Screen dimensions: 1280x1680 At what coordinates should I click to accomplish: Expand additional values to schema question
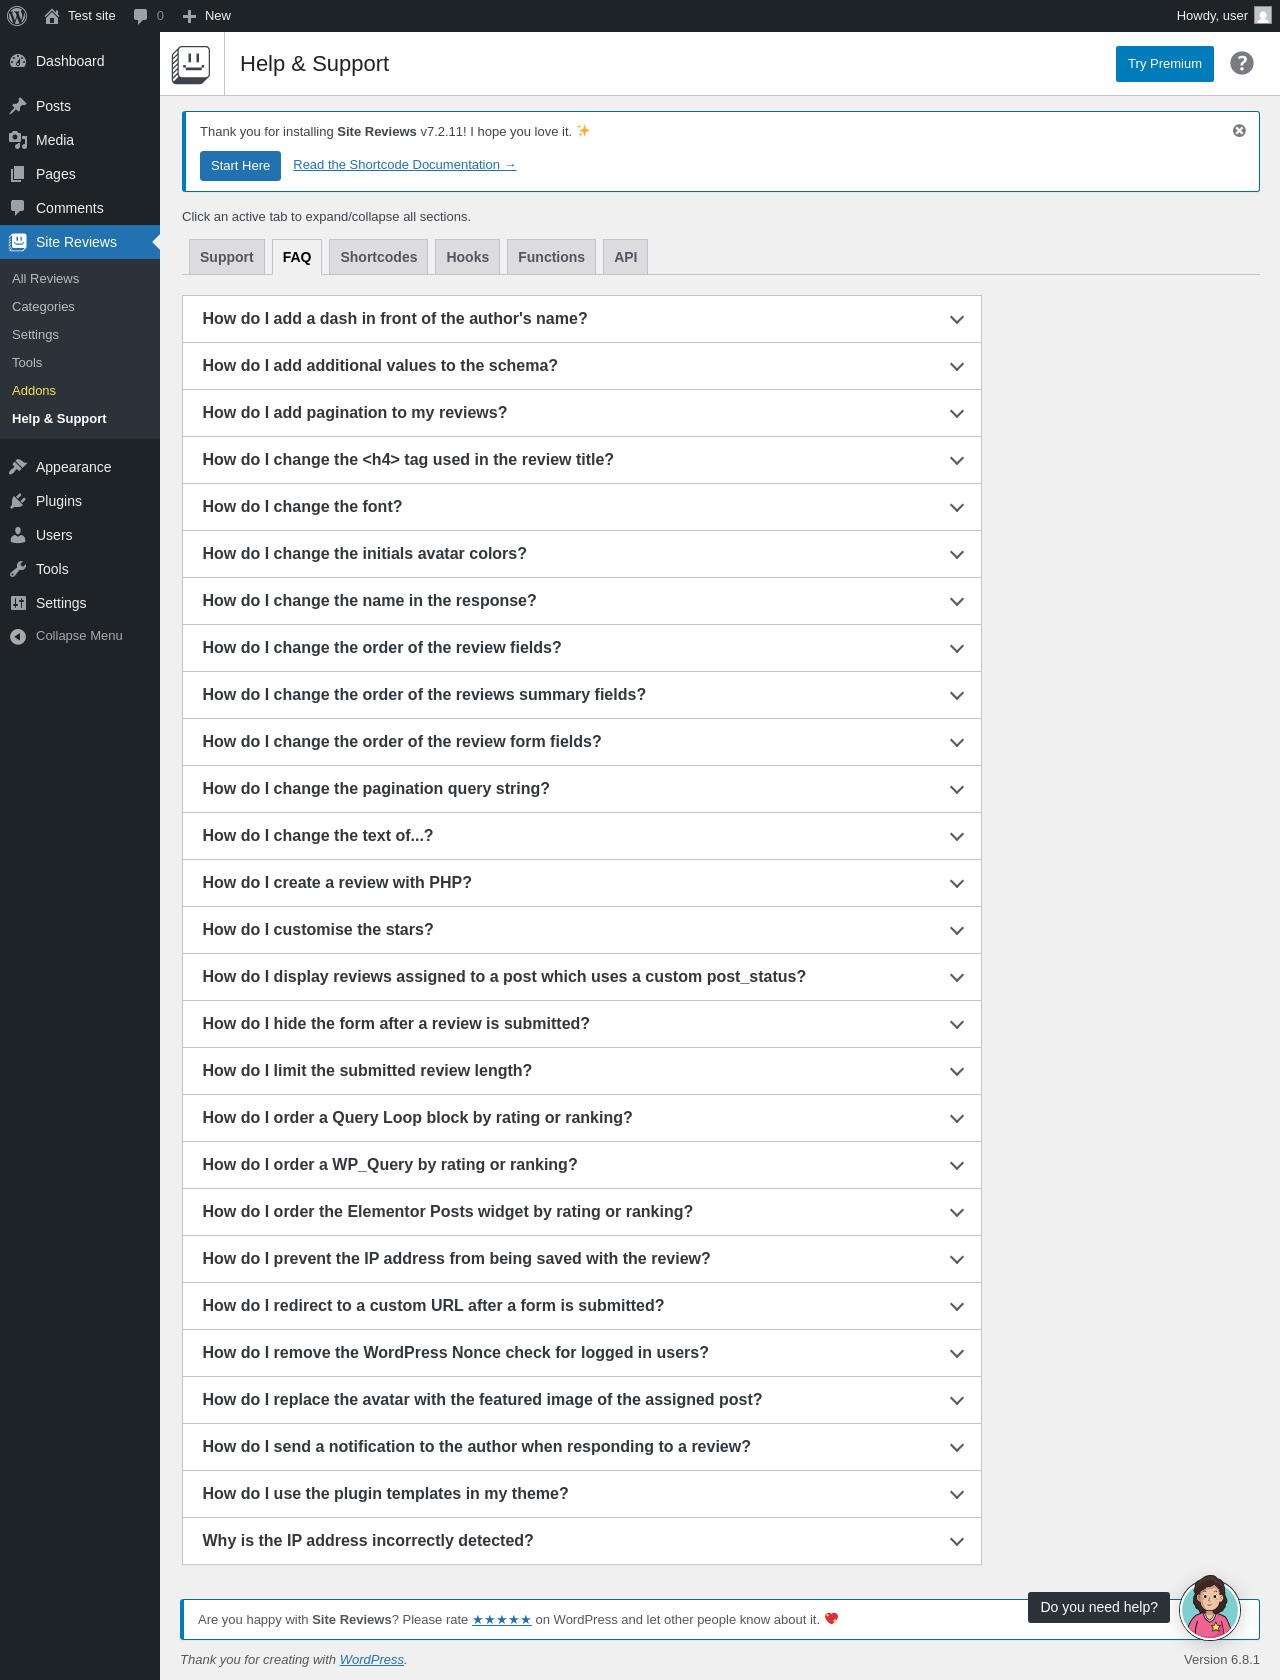point(582,366)
